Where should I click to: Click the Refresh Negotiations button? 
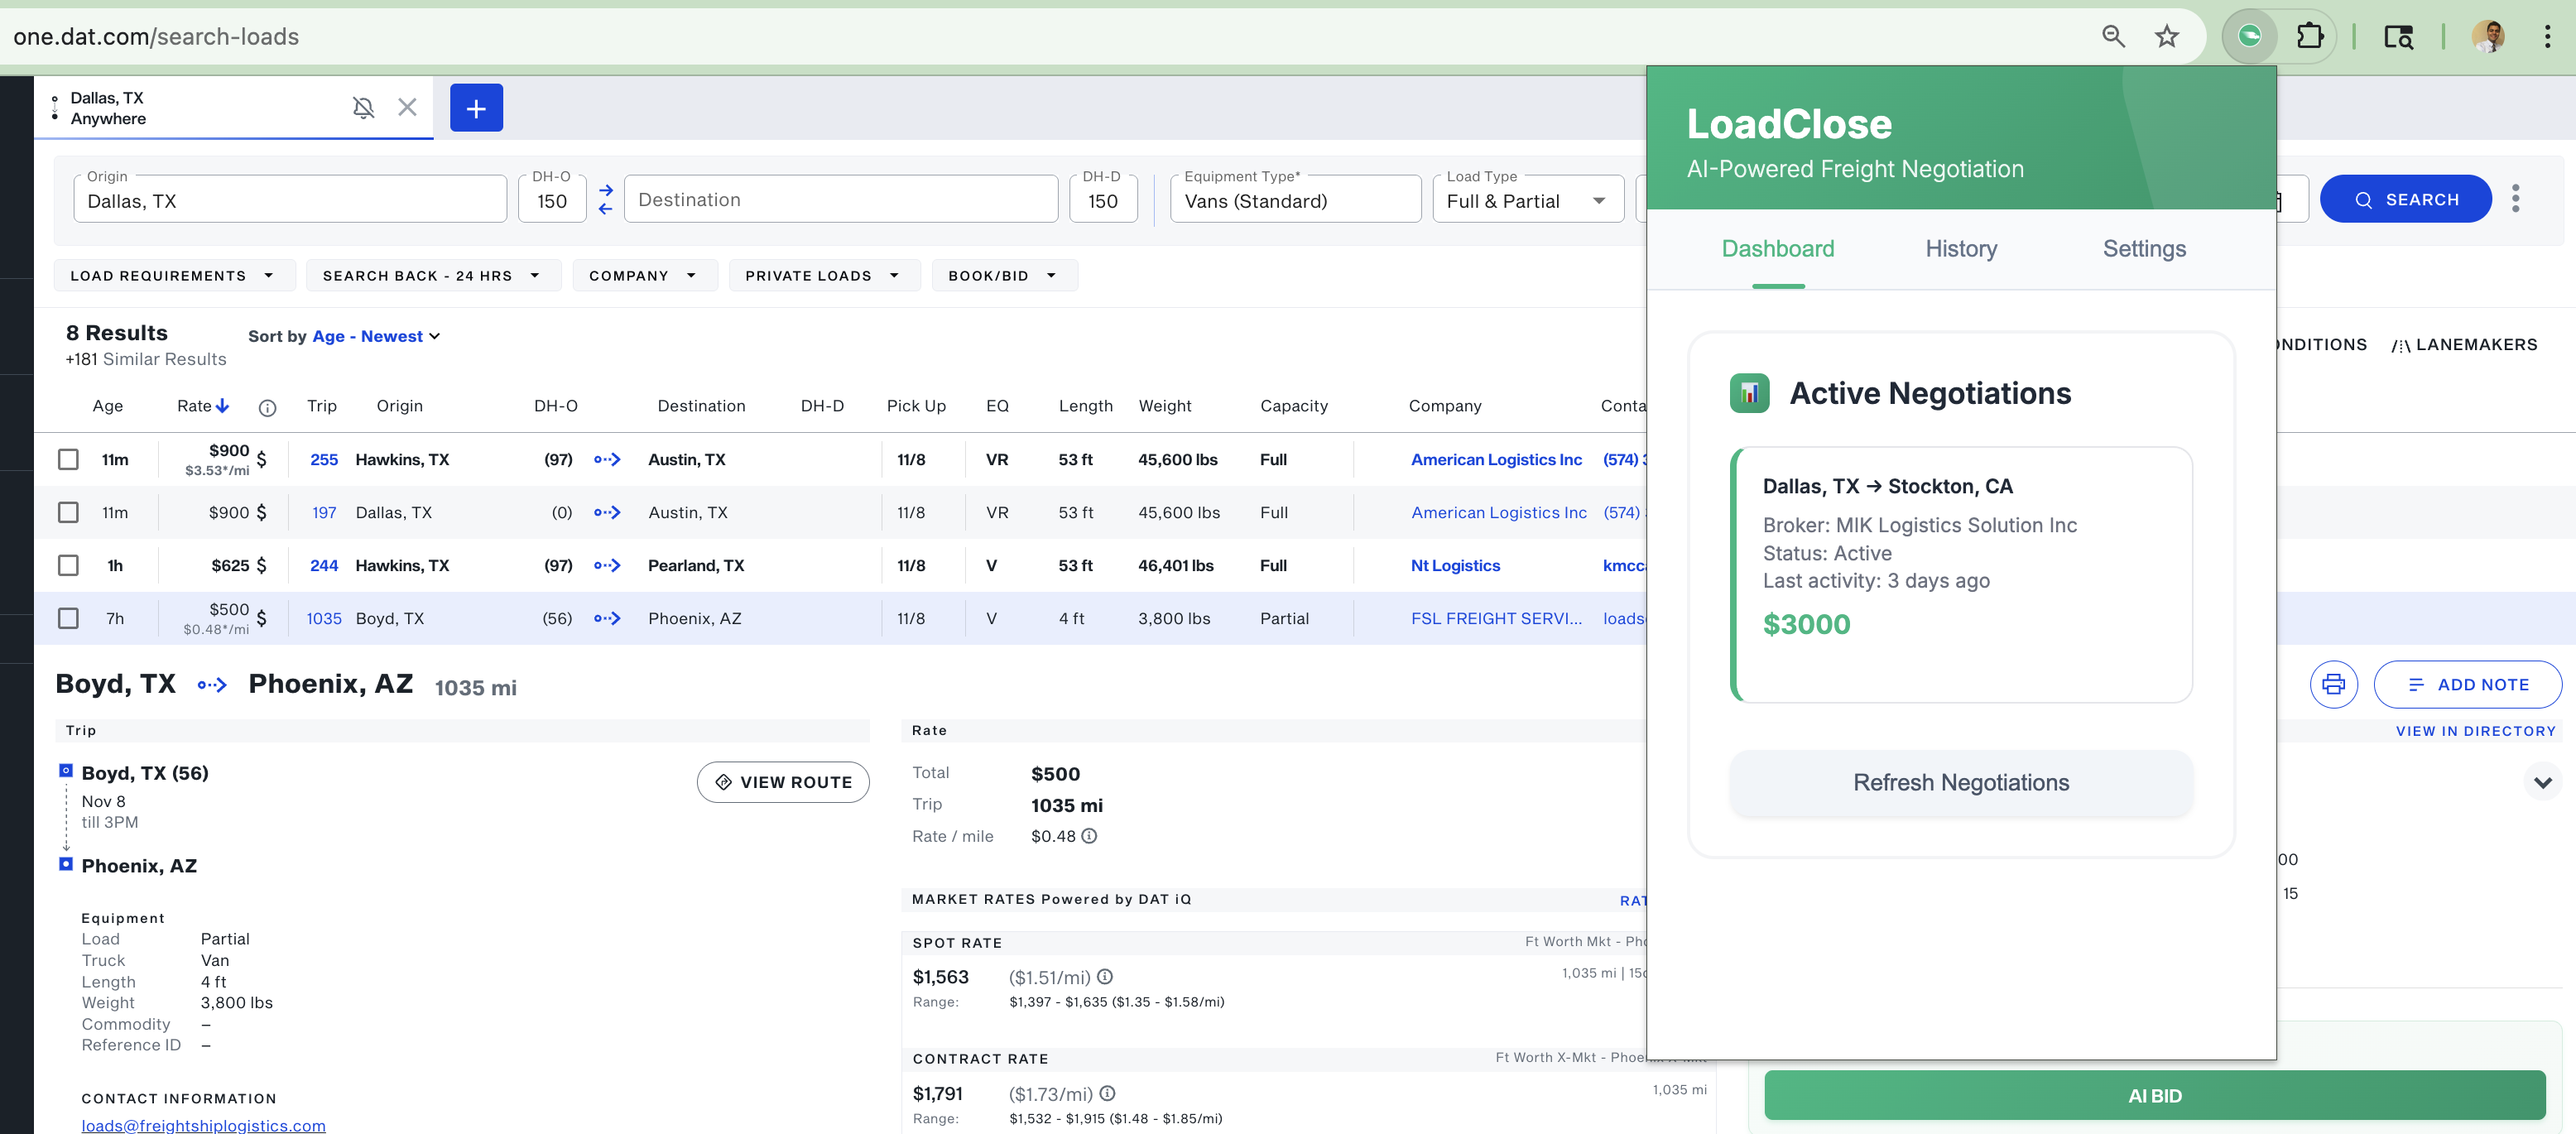tap(1960, 782)
